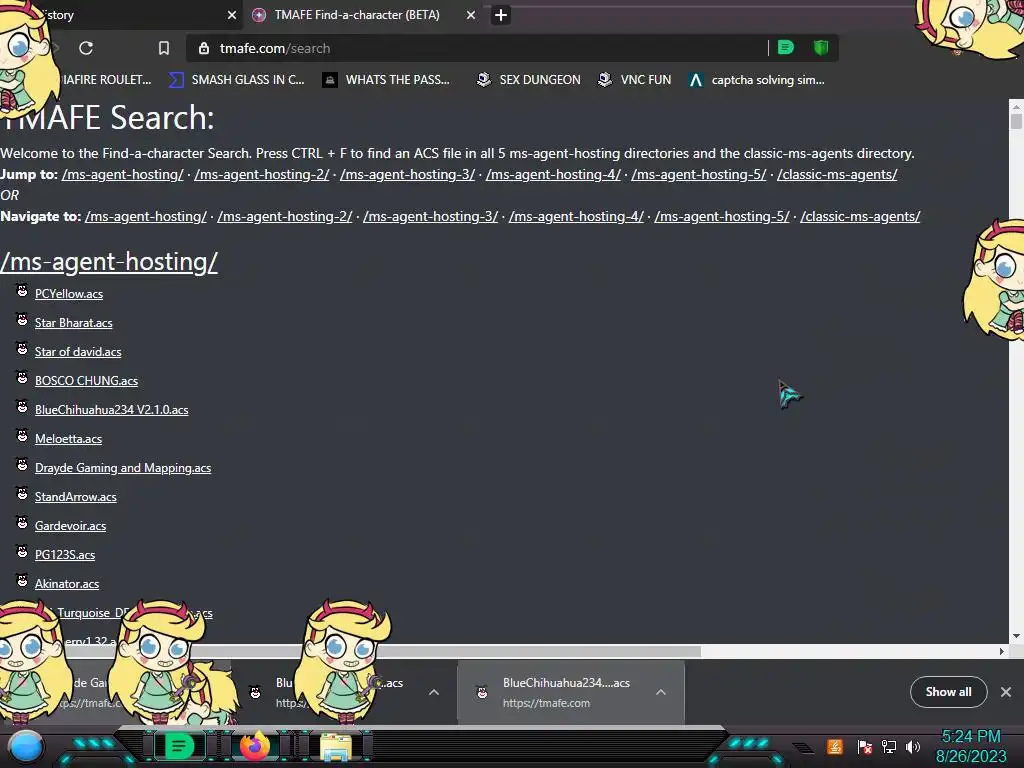Download PCYellow.acs
Screen dimensions: 1024x768
(x=69, y=294)
